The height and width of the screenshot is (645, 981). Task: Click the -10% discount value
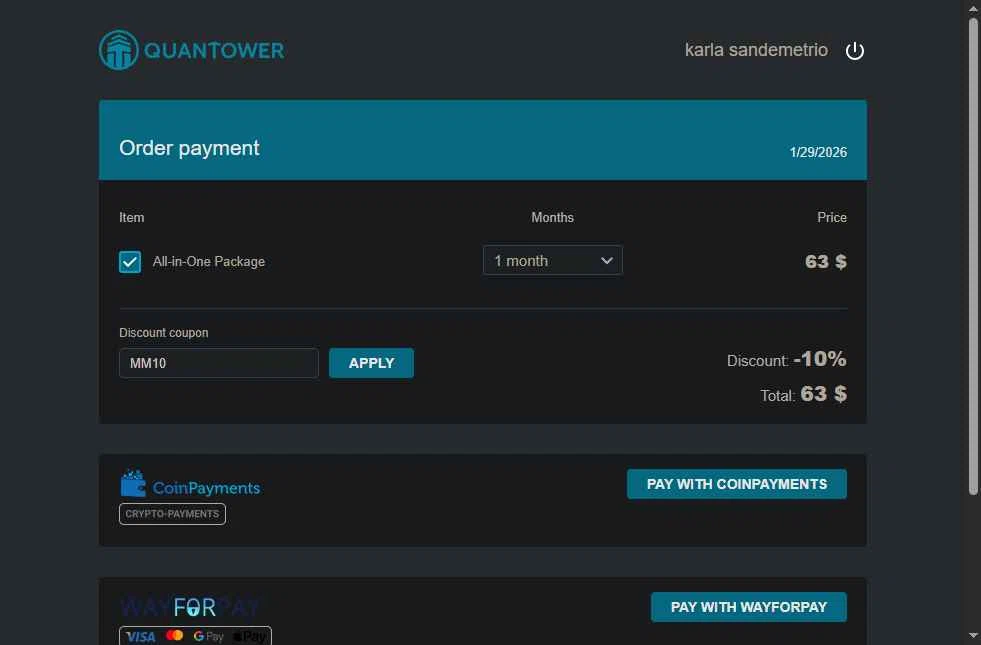click(820, 358)
